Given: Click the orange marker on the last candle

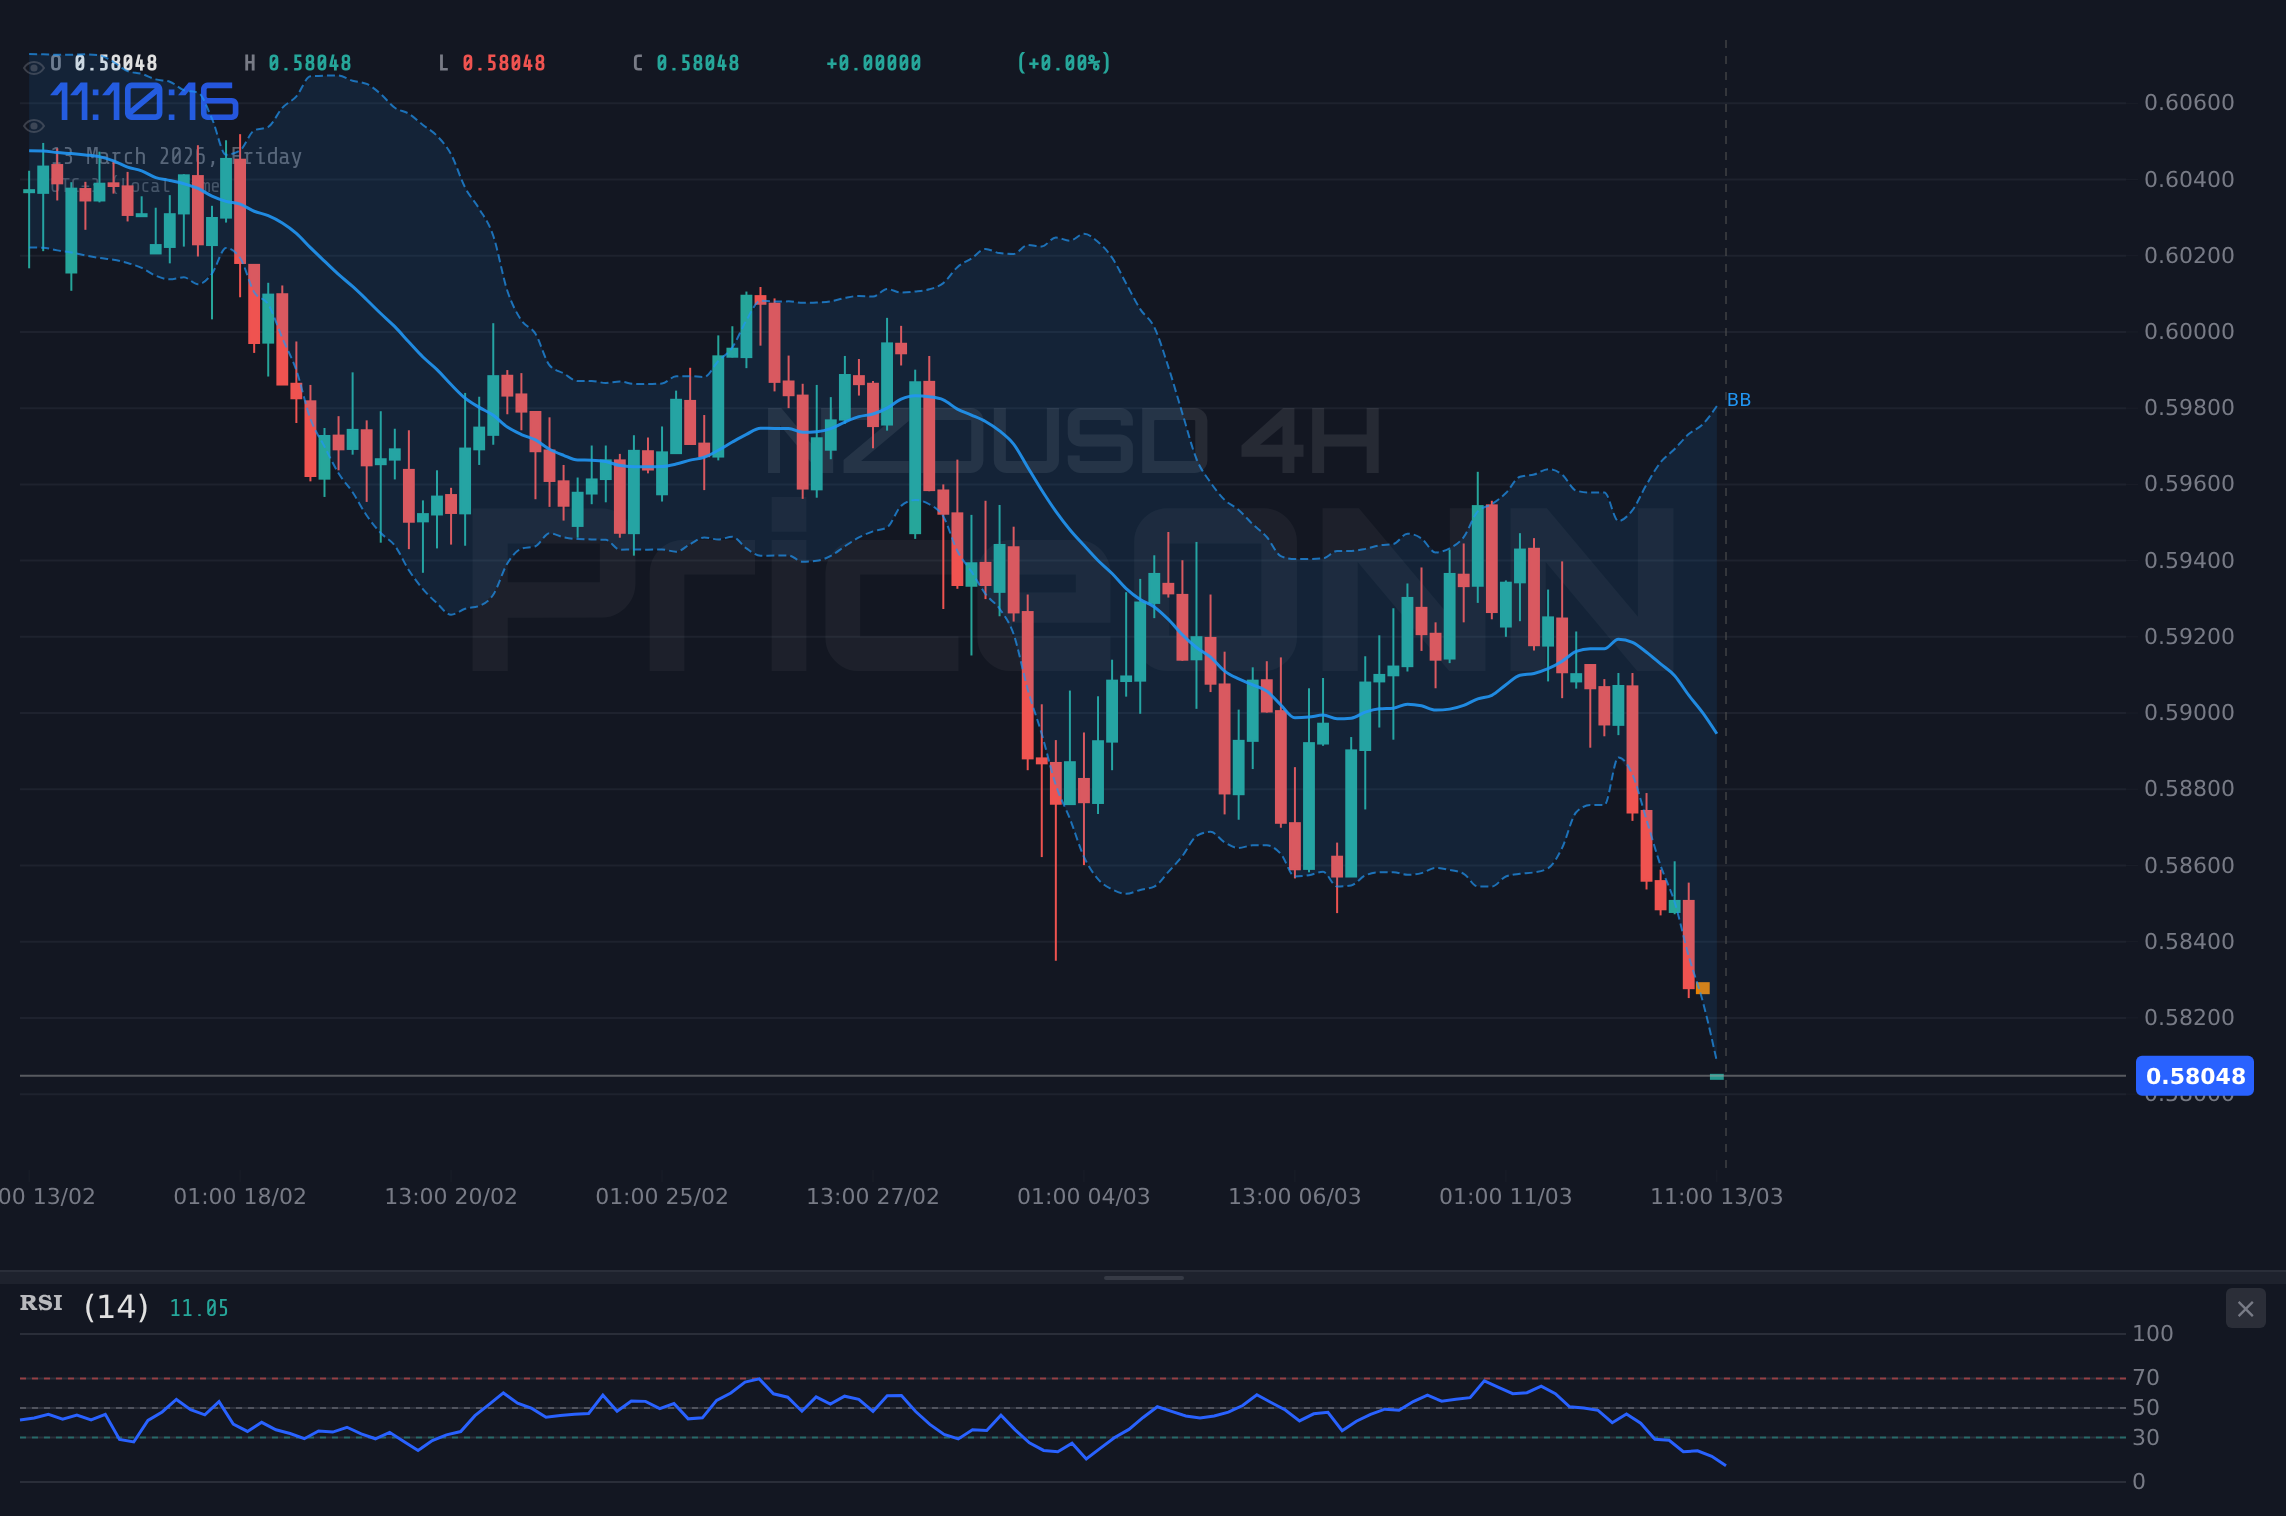Looking at the screenshot, I should pos(1703,988).
